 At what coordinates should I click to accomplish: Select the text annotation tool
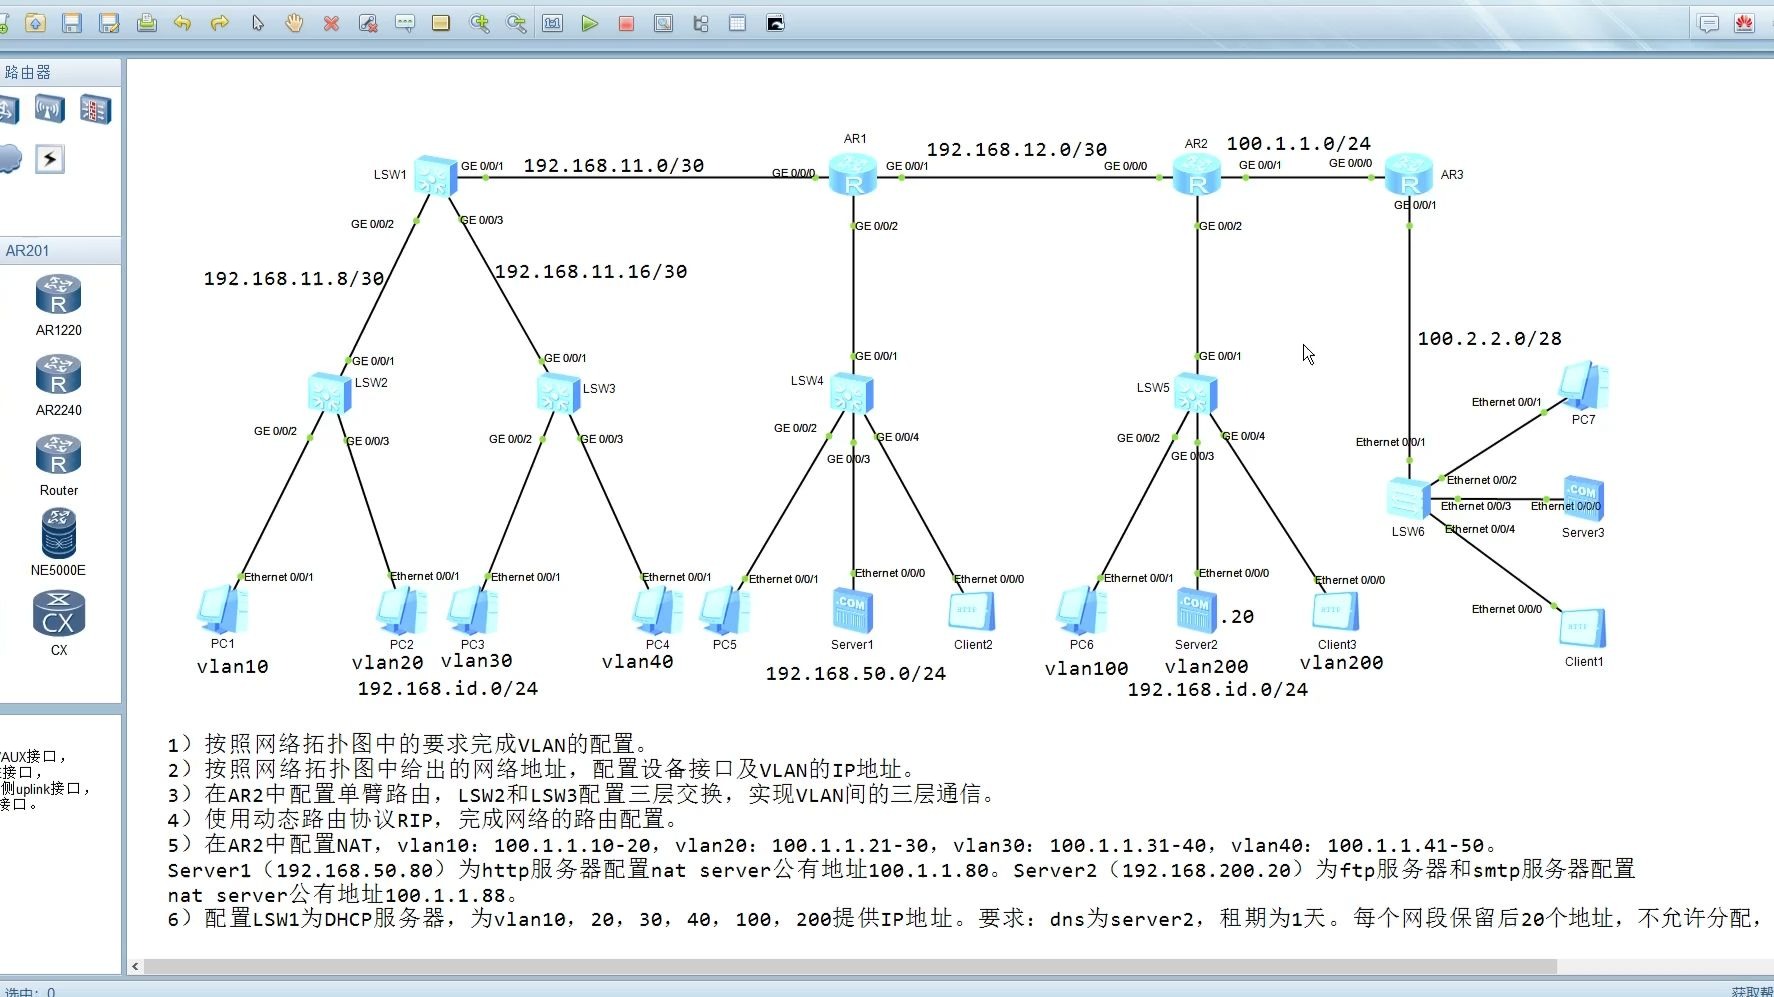[x=404, y=23]
